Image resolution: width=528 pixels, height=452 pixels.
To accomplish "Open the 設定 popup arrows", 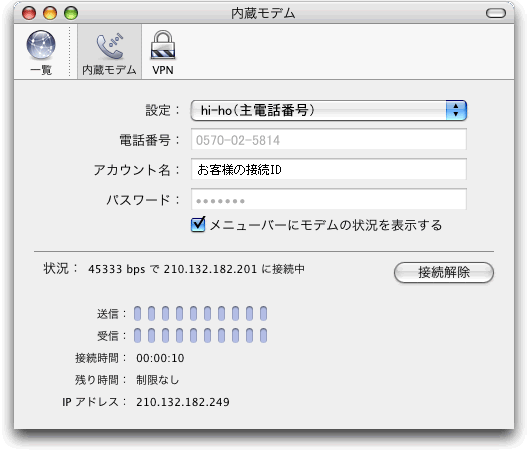I will [456, 110].
